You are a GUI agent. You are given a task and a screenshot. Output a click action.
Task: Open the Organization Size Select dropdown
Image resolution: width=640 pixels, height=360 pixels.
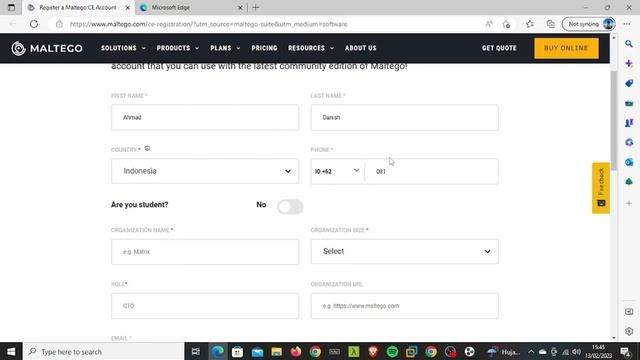(x=404, y=251)
